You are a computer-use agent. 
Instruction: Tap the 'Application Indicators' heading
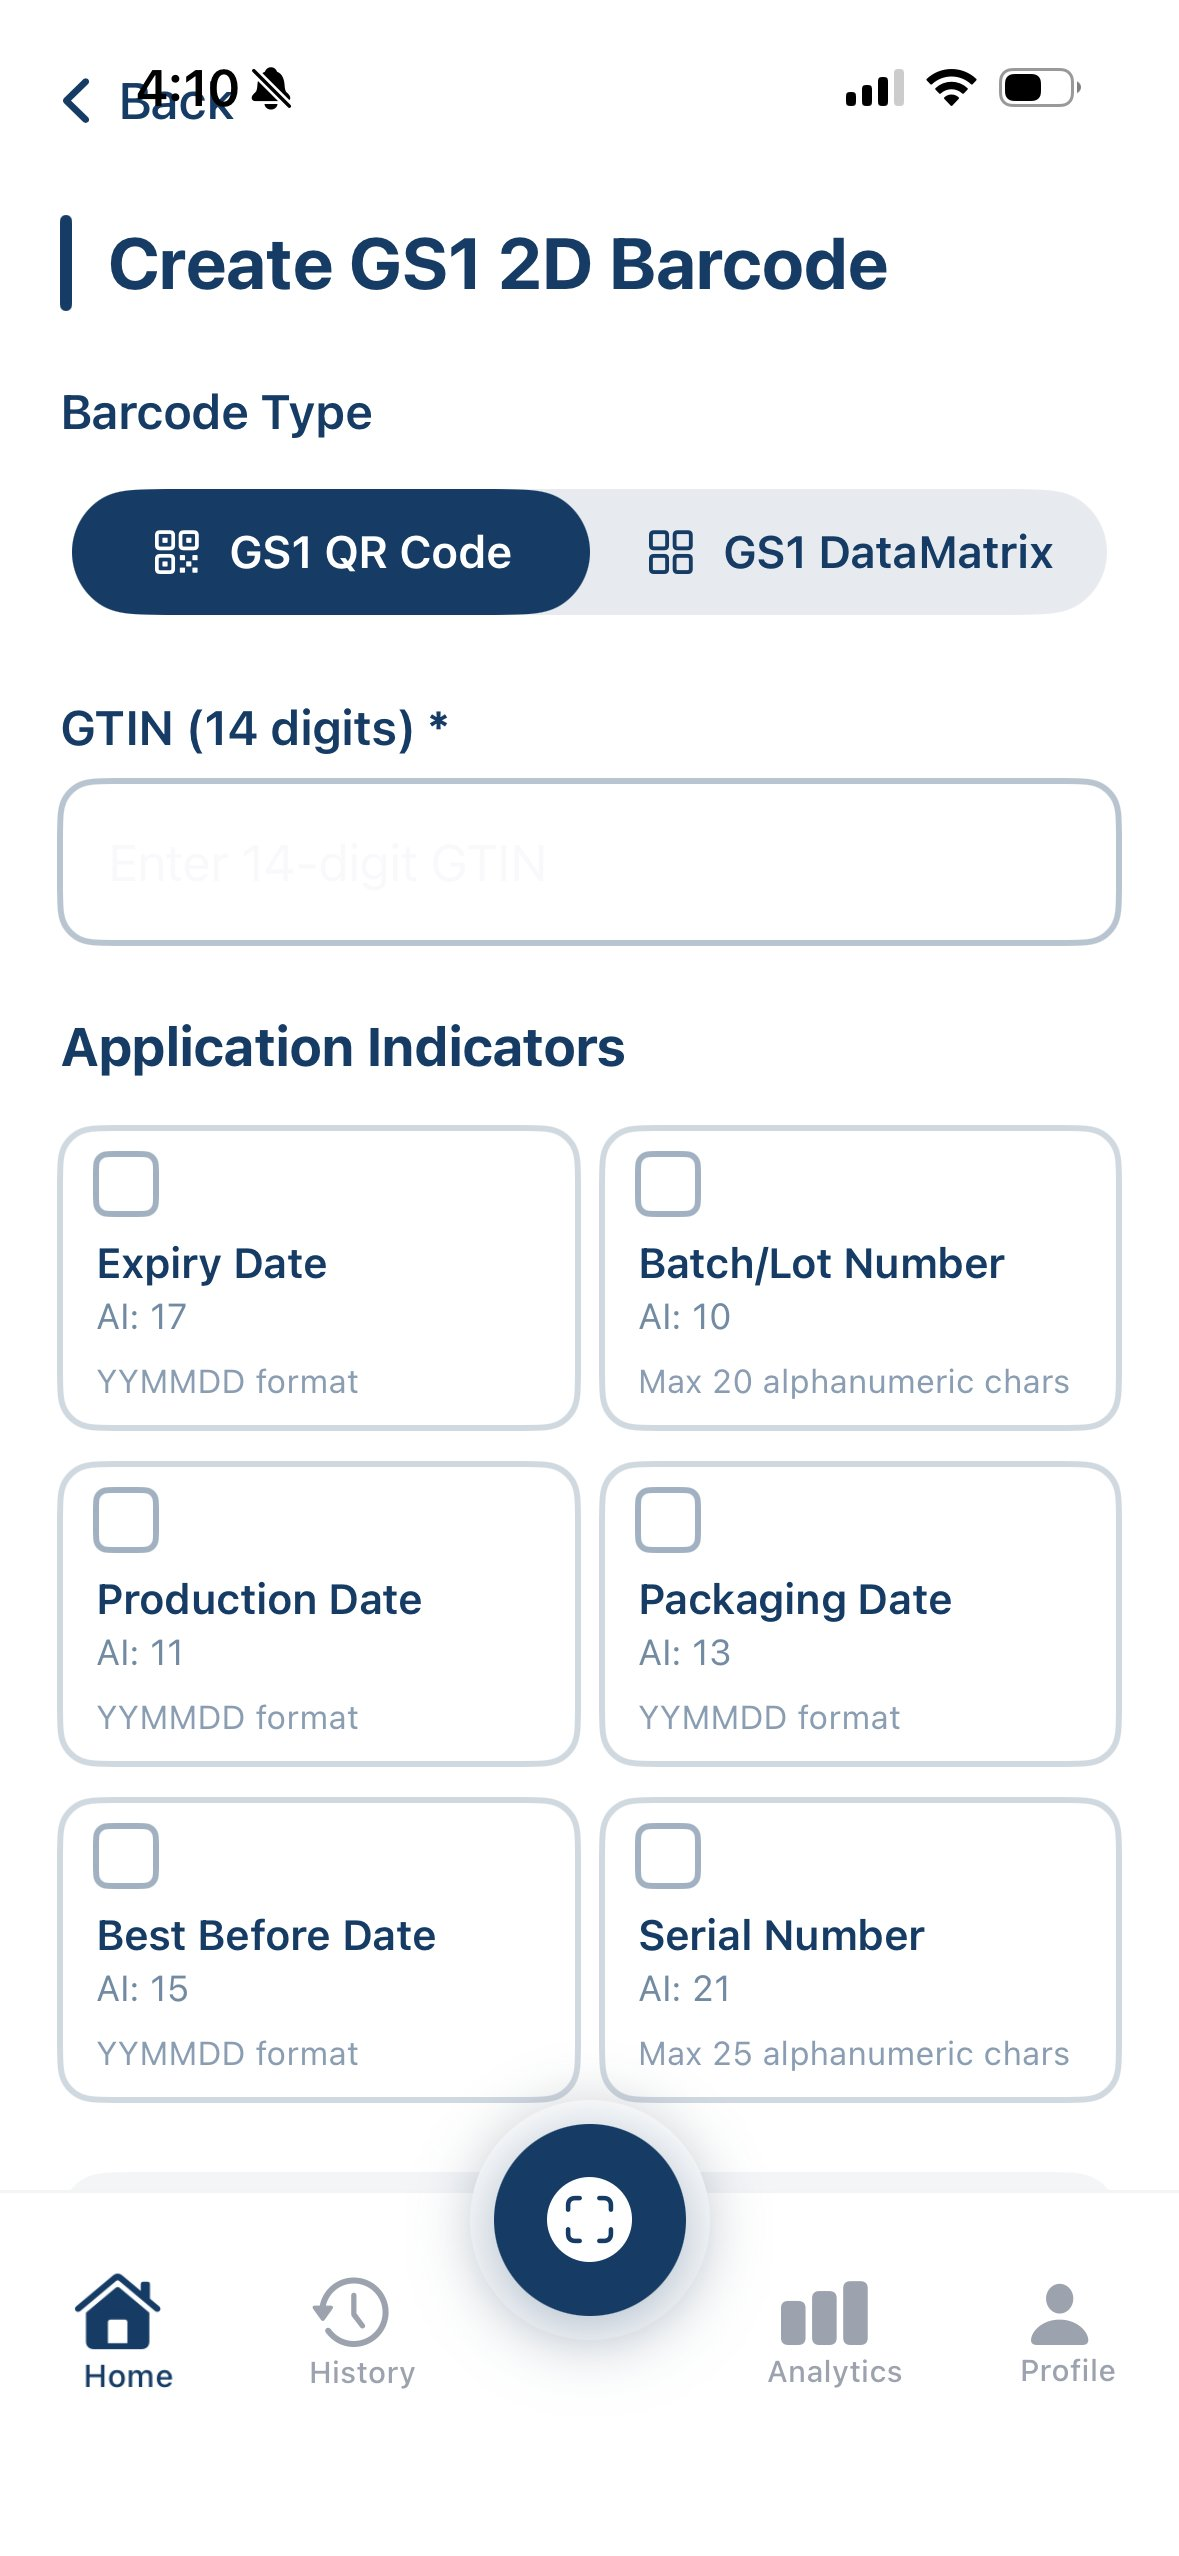[344, 1048]
